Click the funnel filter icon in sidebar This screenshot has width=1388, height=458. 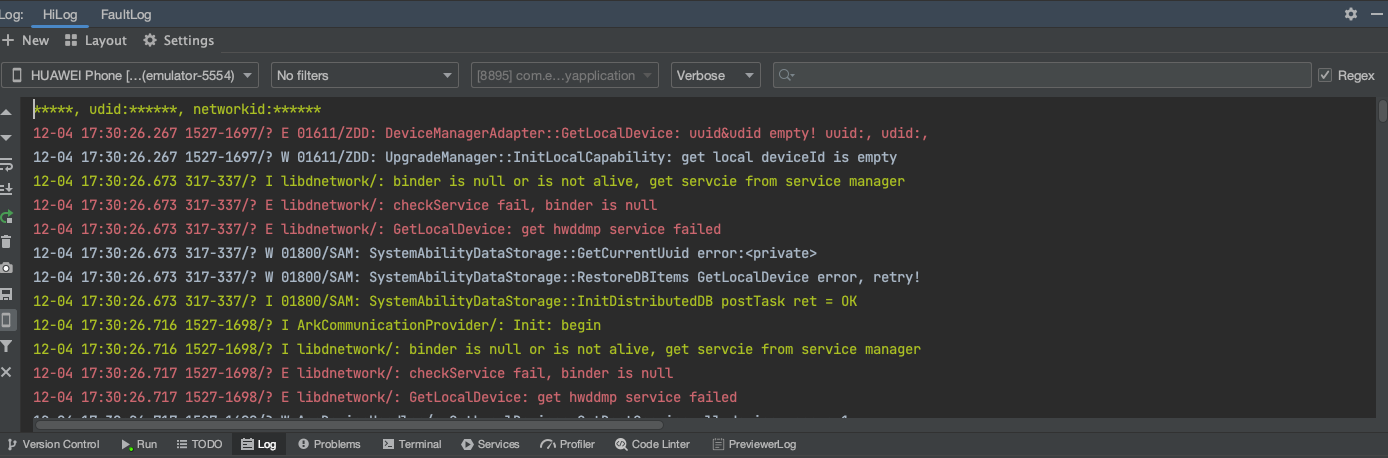coord(7,346)
